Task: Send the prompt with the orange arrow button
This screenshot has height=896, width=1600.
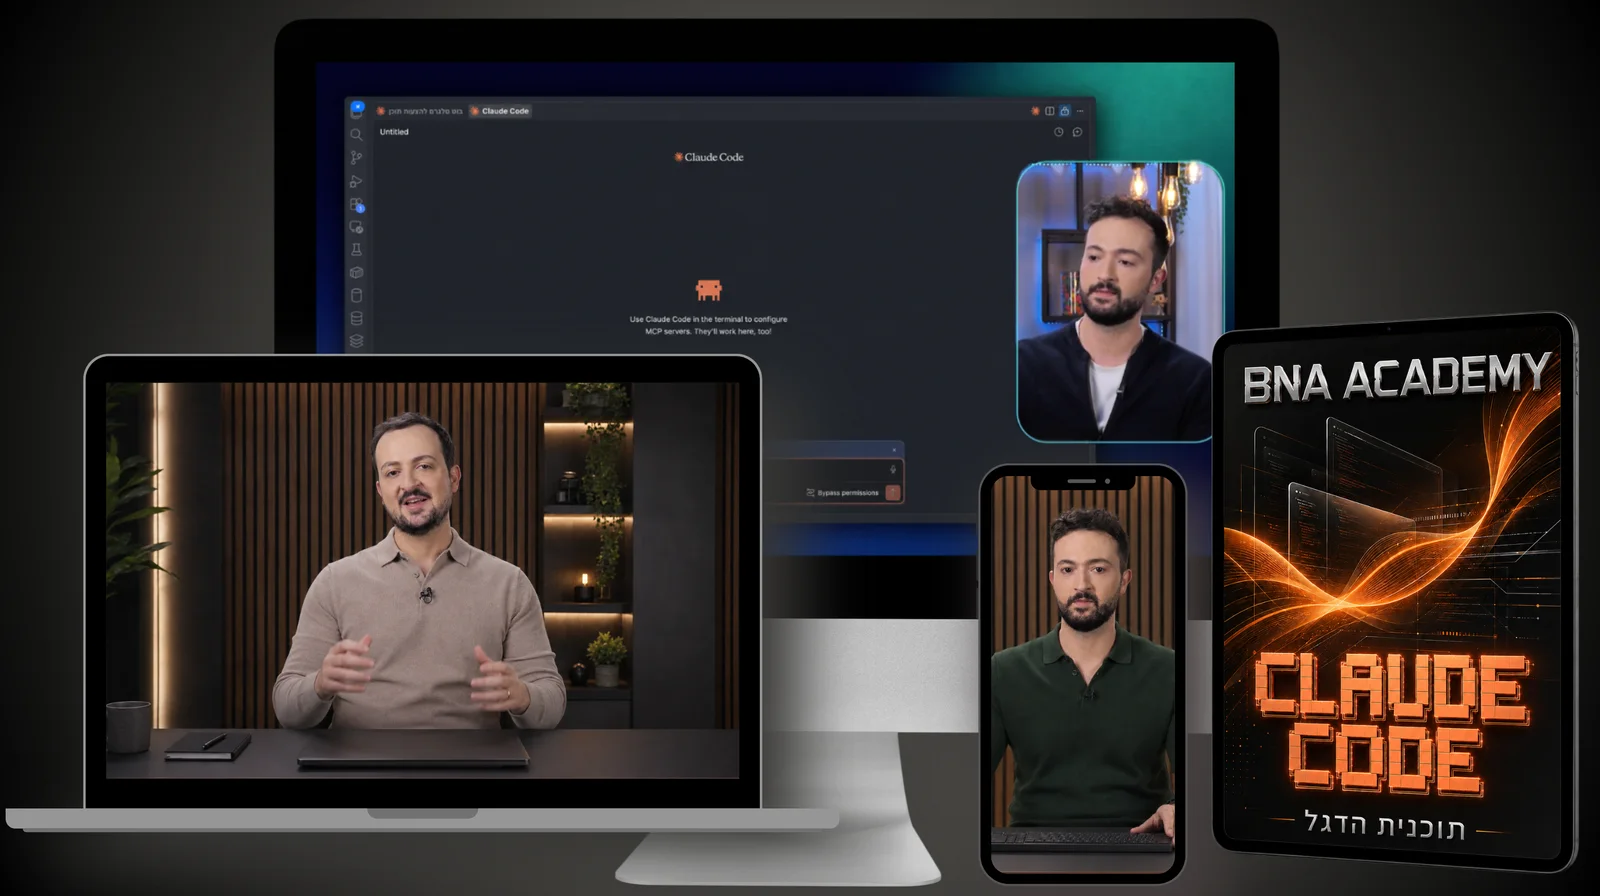Action: (x=893, y=492)
